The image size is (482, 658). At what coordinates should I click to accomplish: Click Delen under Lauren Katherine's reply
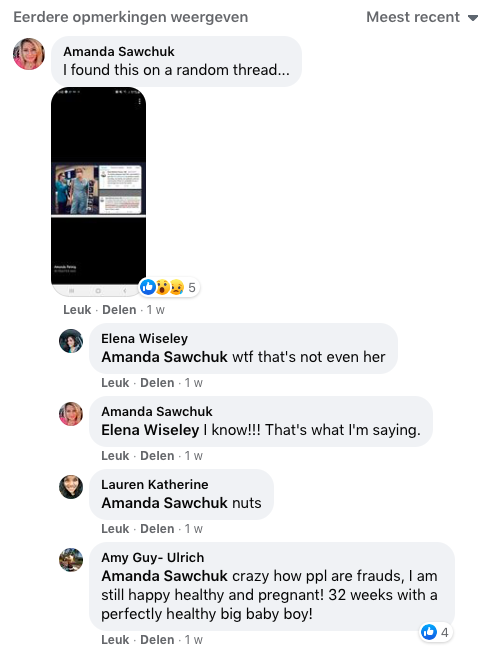tap(157, 529)
